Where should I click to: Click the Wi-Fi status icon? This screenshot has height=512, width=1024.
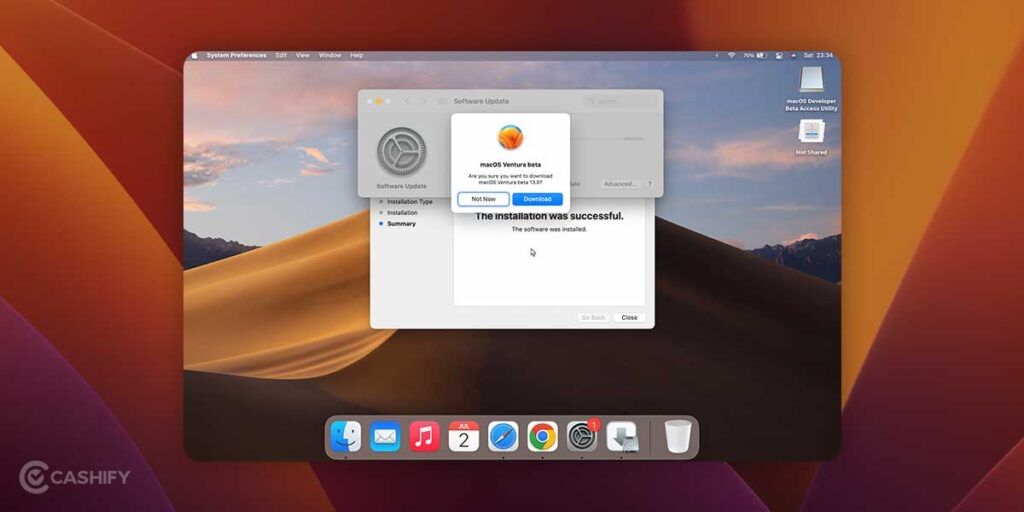[731, 56]
